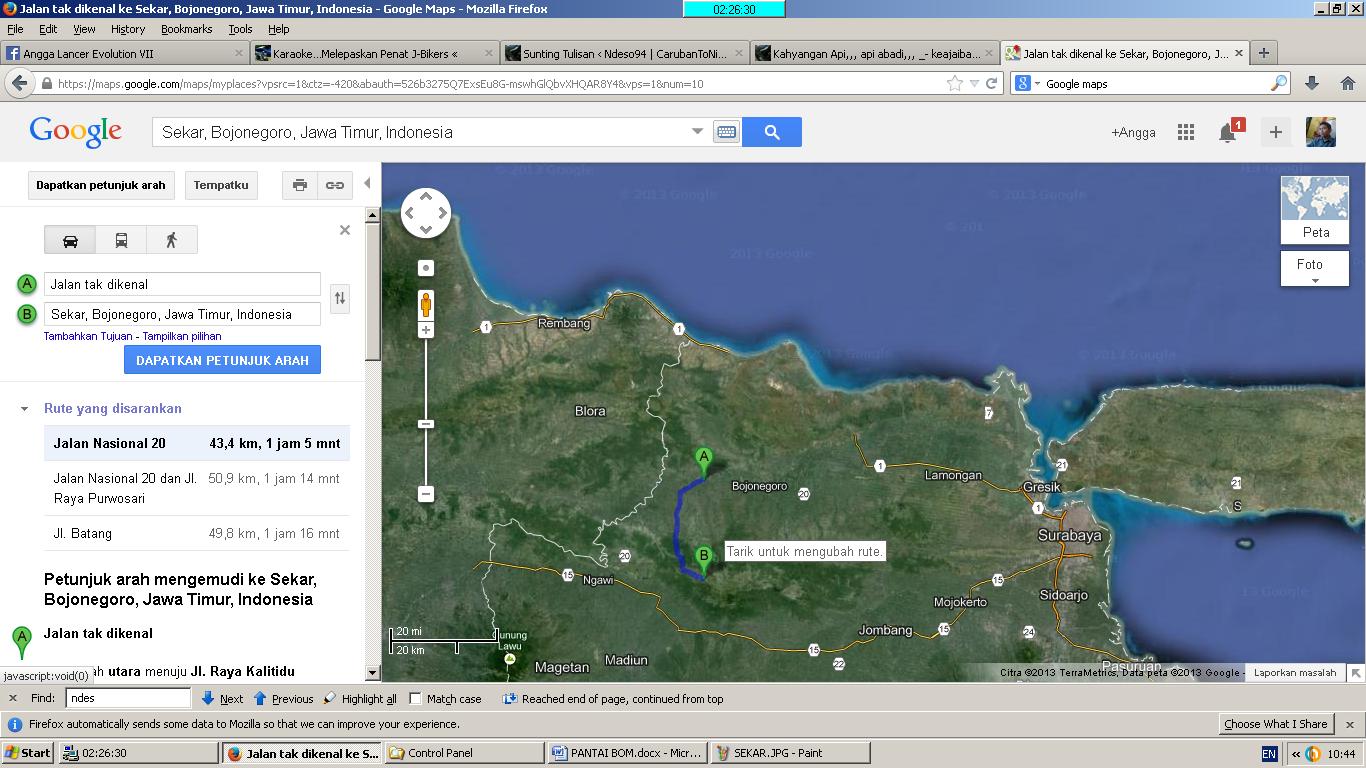
Task: Select the public transit bus mode
Action: click(x=121, y=240)
